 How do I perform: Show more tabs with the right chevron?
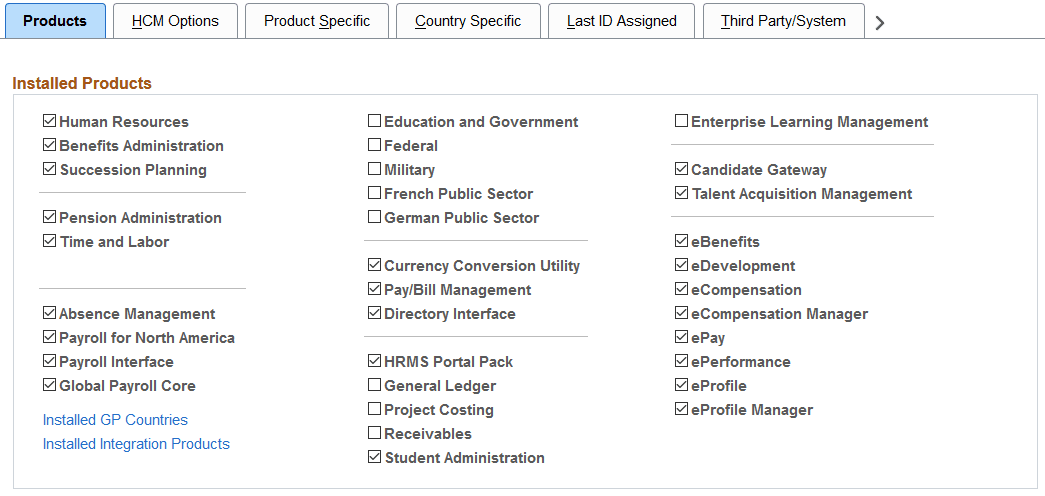pos(880,23)
